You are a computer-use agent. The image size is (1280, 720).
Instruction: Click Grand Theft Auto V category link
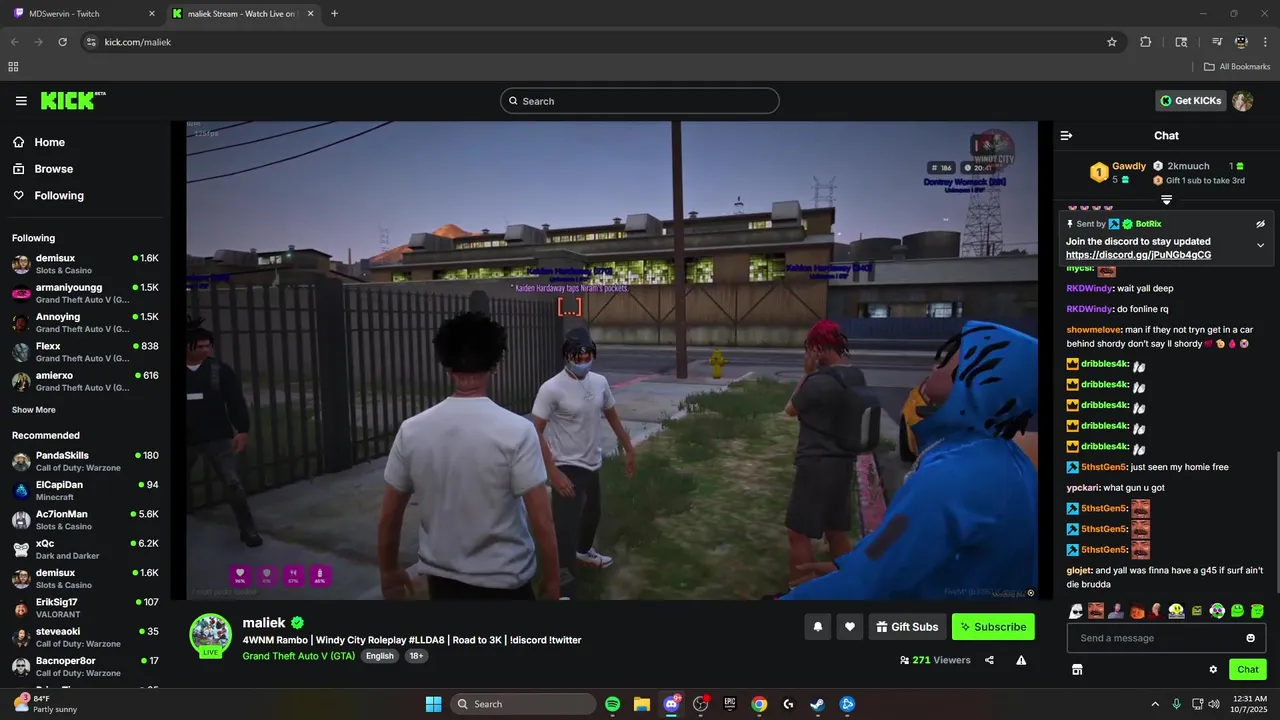coord(298,656)
